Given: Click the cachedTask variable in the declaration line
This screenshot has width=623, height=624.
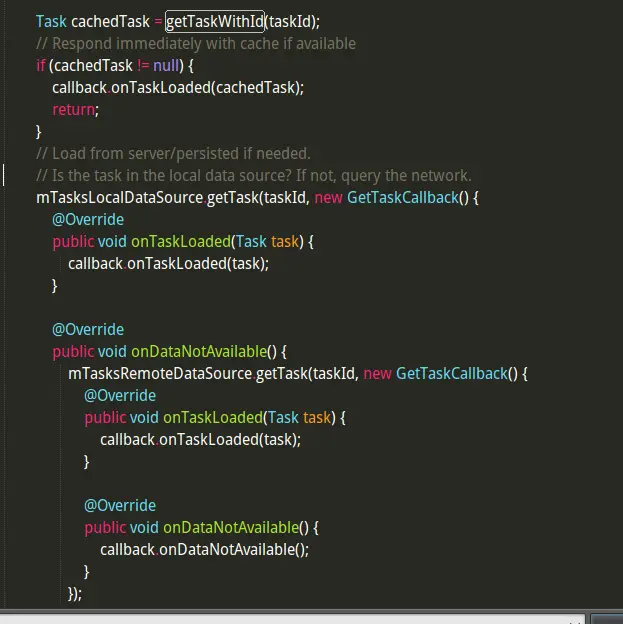Looking at the screenshot, I should tap(110, 21).
